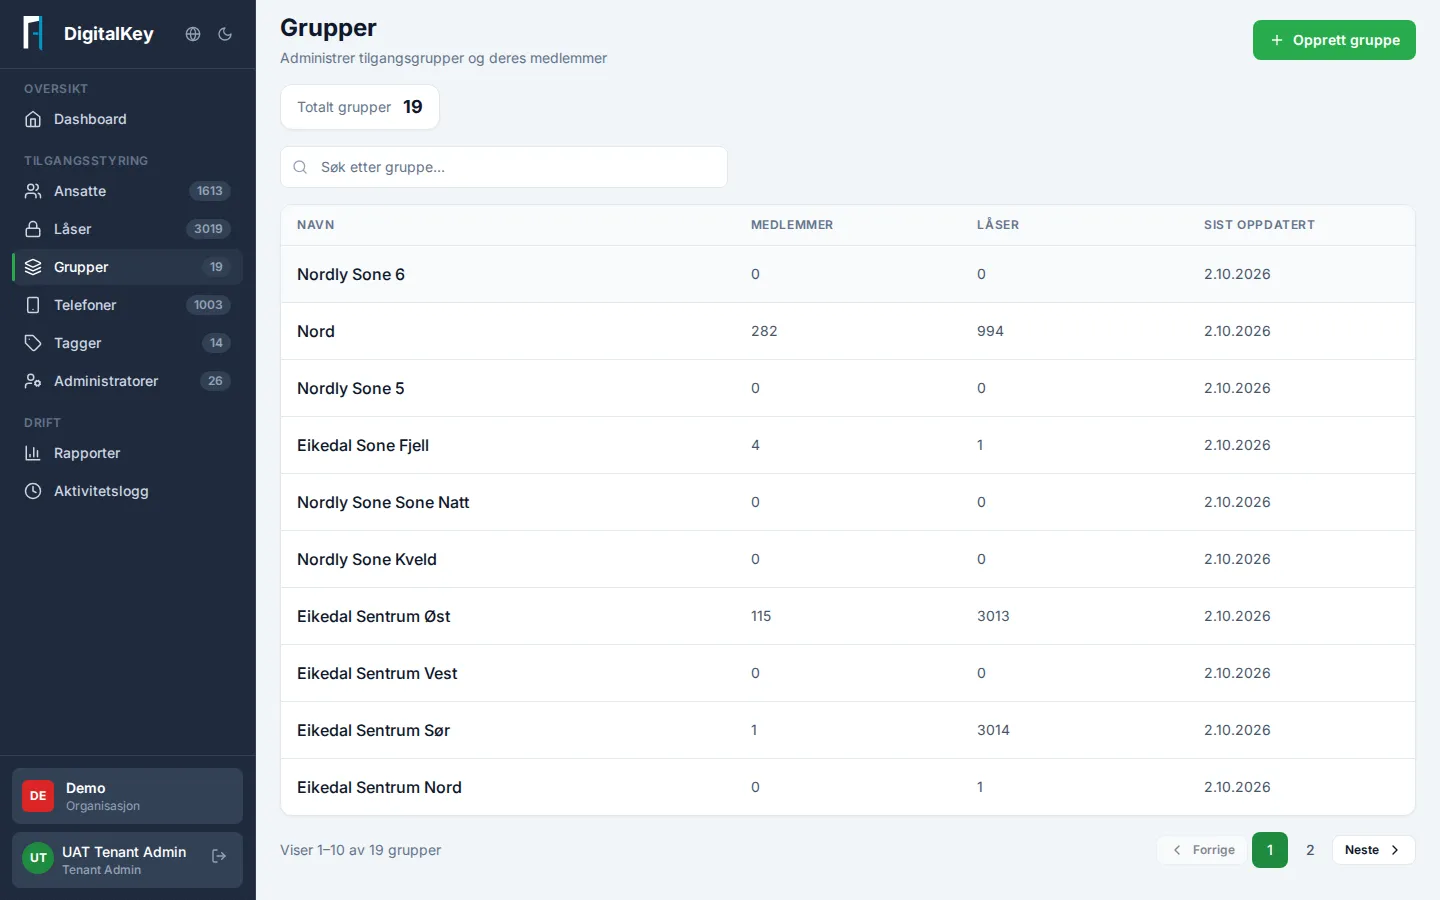This screenshot has width=1440, height=900.
Task: Focus the Søk etter gruppe field
Action: tap(504, 167)
